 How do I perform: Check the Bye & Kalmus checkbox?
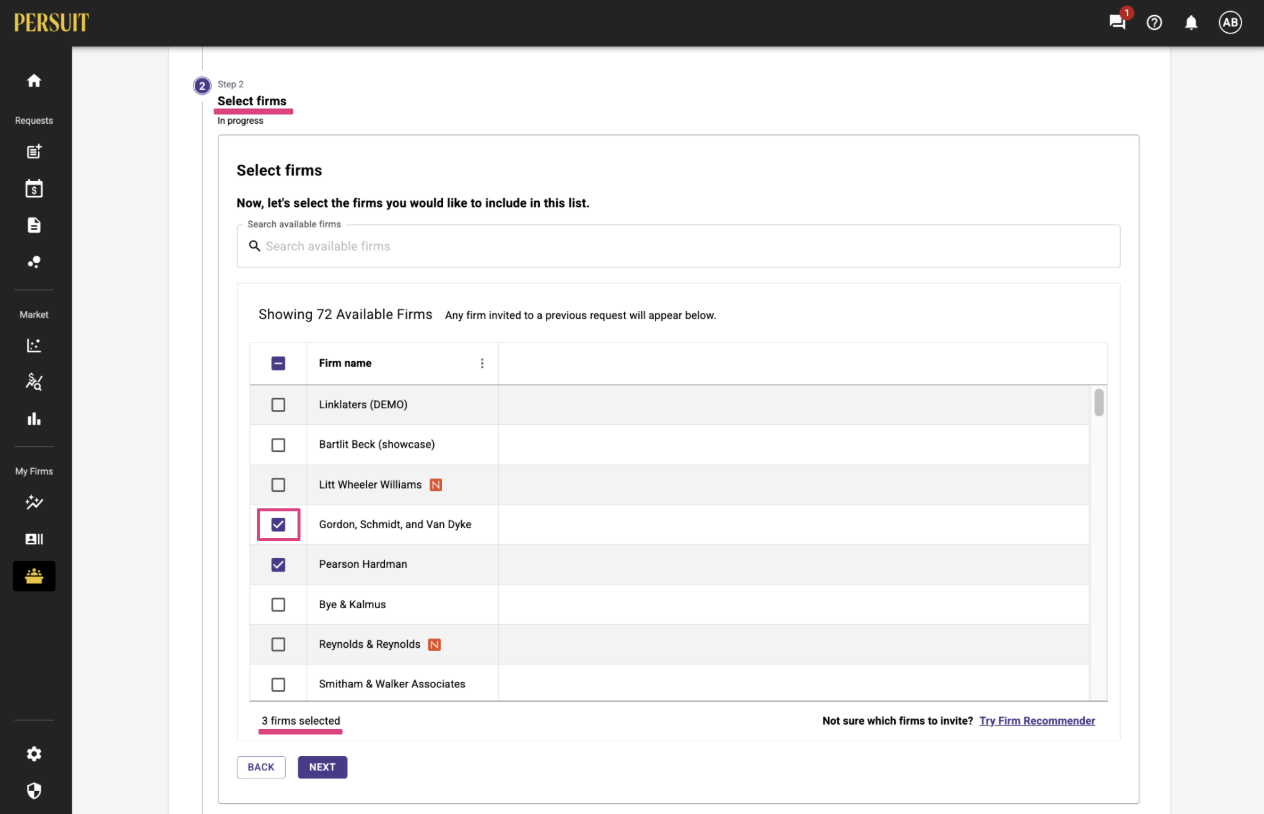pos(278,605)
